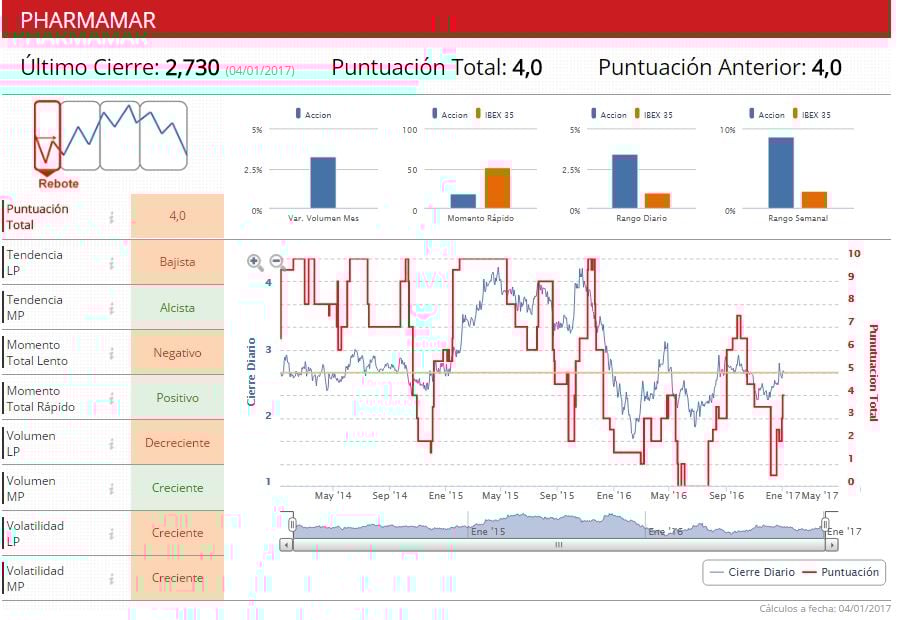Image resolution: width=897 pixels, height=620 pixels.
Task: Toggle Accion legend in Var. Volumen Mes chart
Action: [313, 114]
